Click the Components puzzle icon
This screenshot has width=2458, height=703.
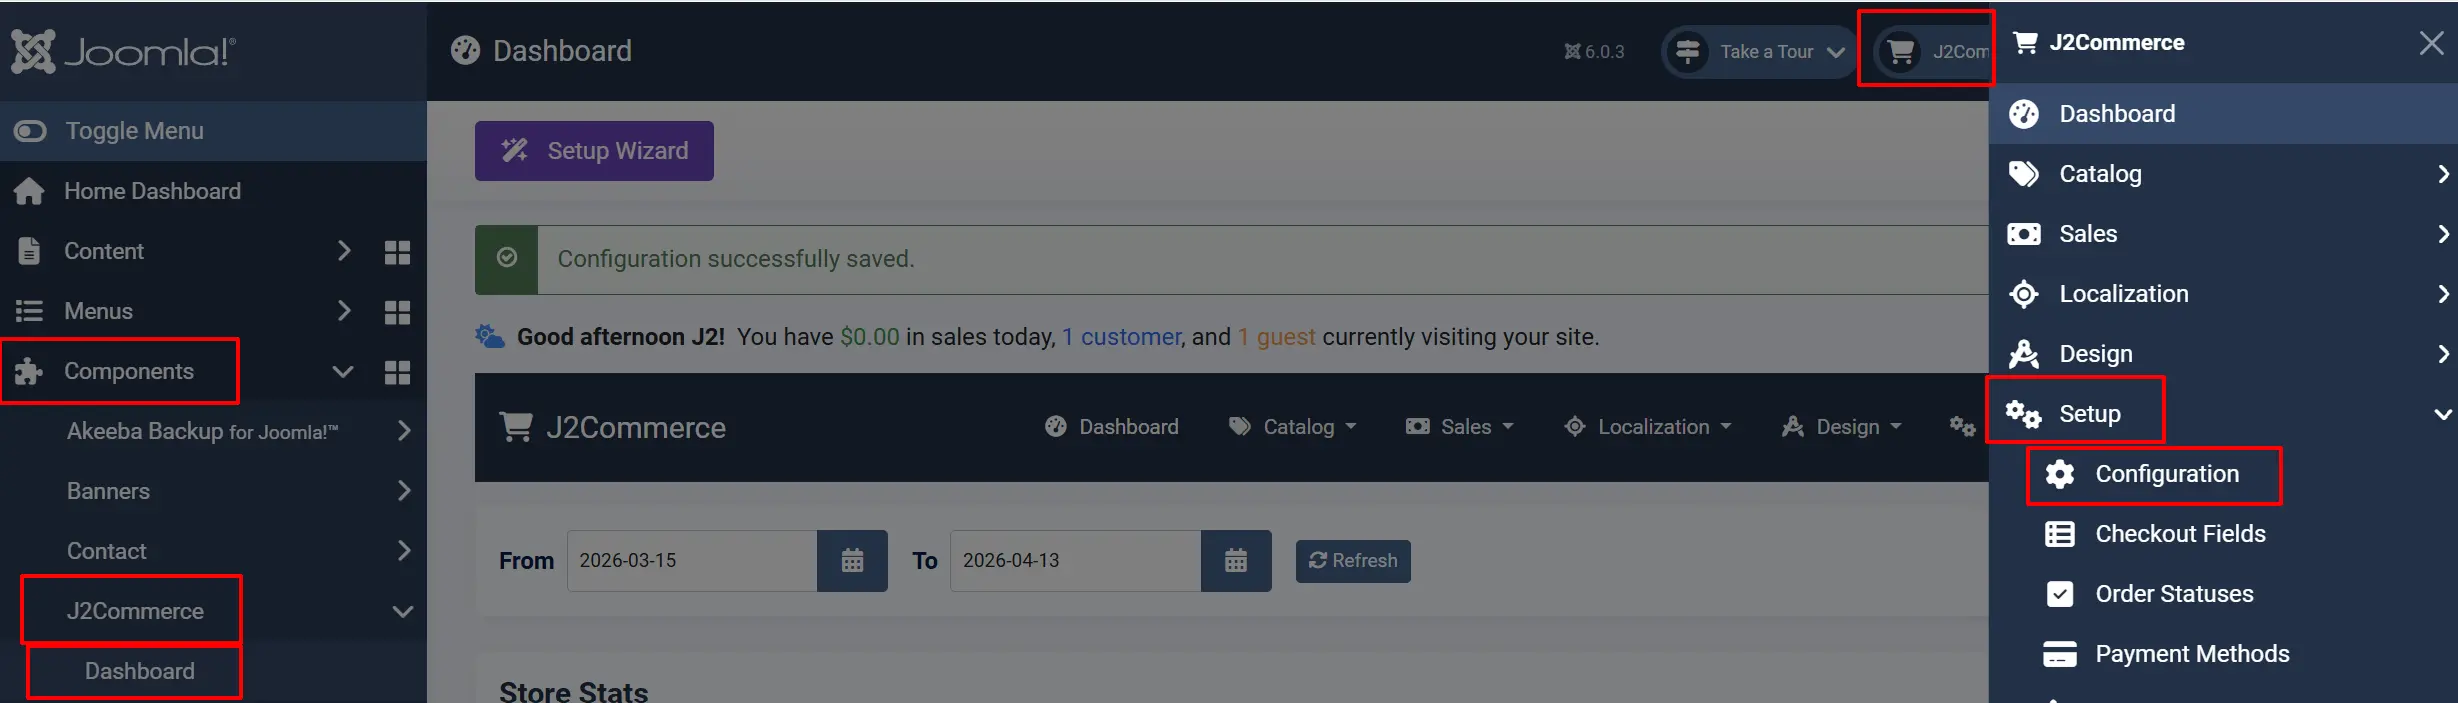(x=29, y=371)
